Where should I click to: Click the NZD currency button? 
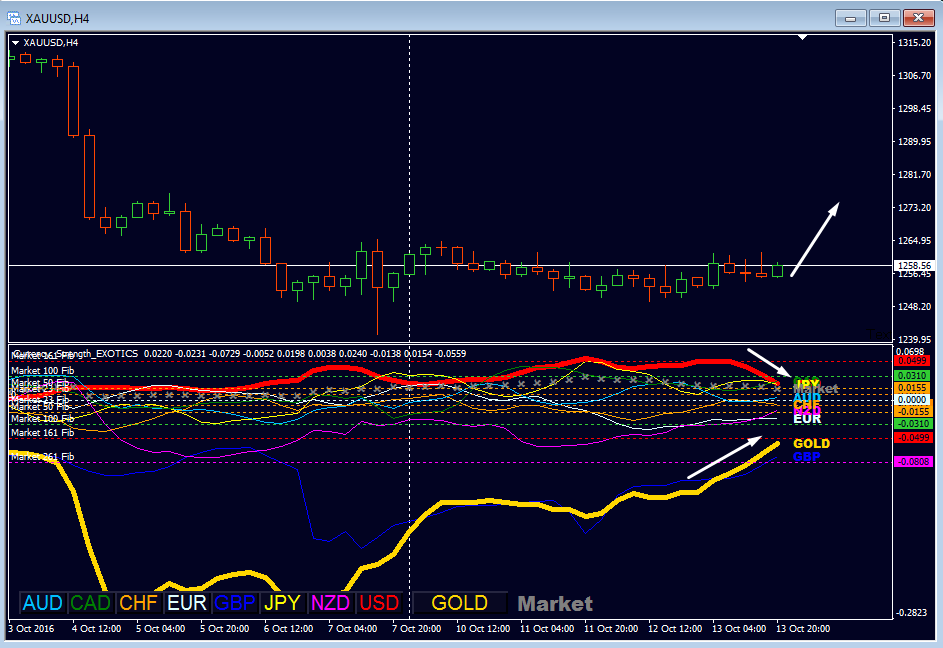(331, 603)
